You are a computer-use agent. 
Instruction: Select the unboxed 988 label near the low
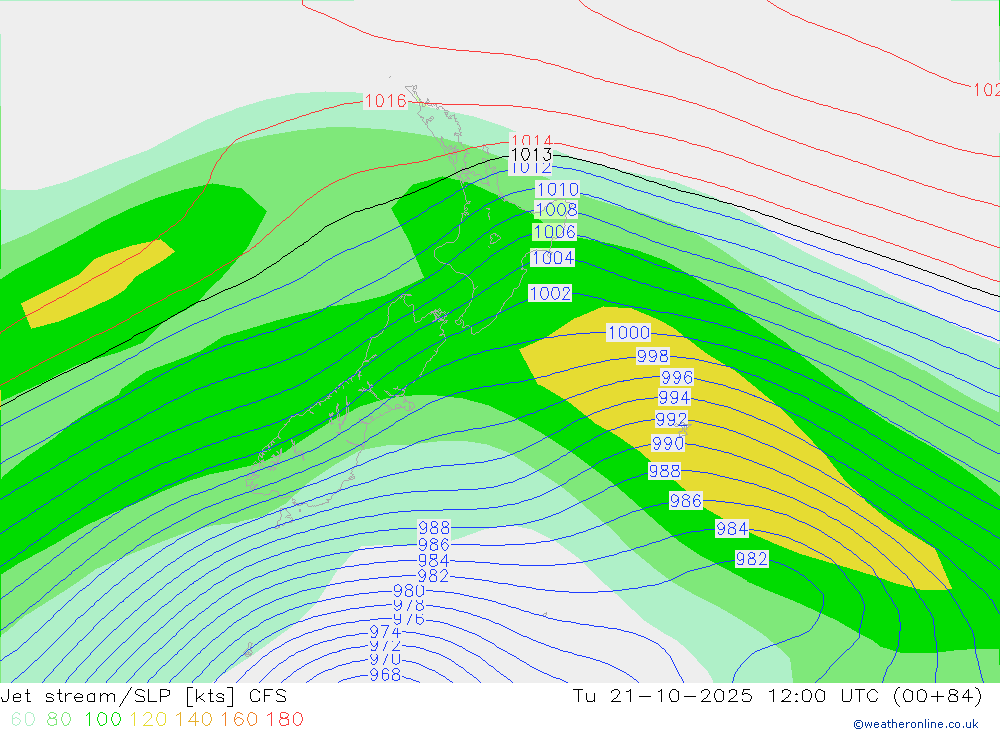click(x=434, y=528)
